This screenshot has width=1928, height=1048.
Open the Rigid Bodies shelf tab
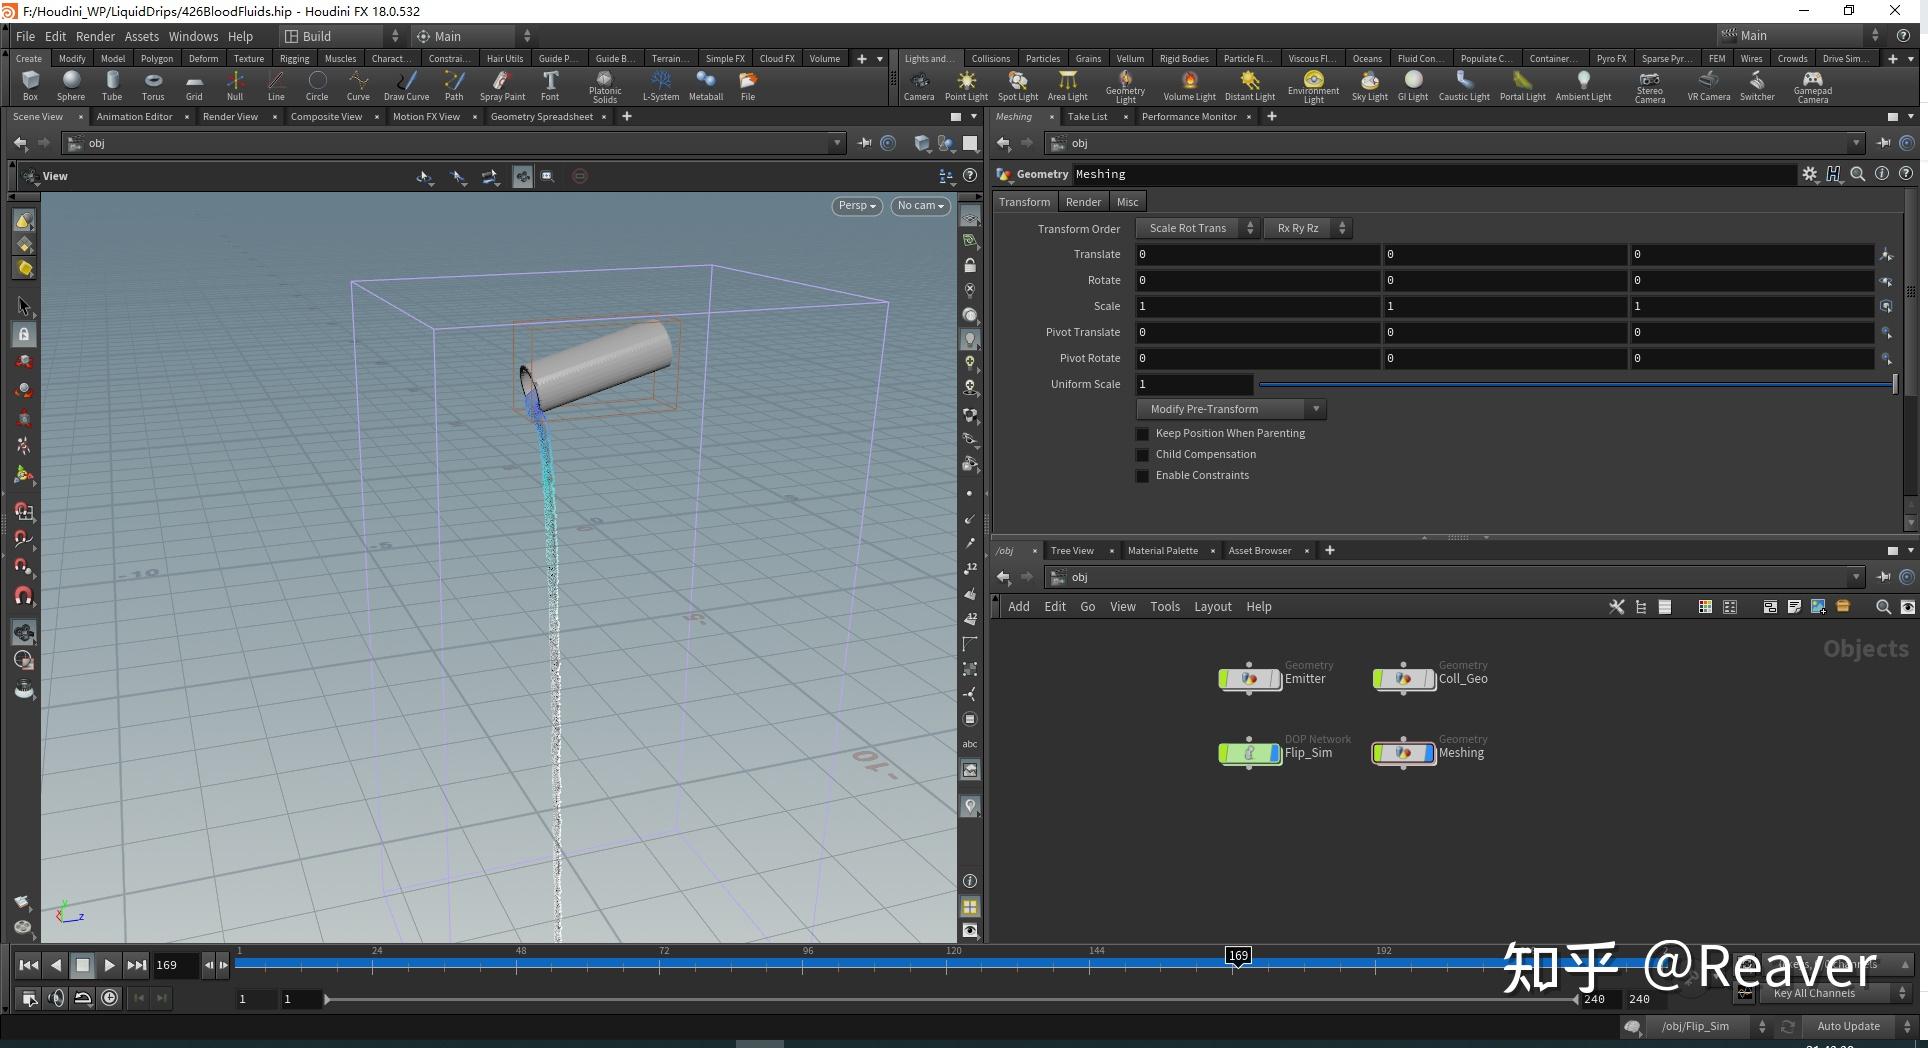(1184, 58)
